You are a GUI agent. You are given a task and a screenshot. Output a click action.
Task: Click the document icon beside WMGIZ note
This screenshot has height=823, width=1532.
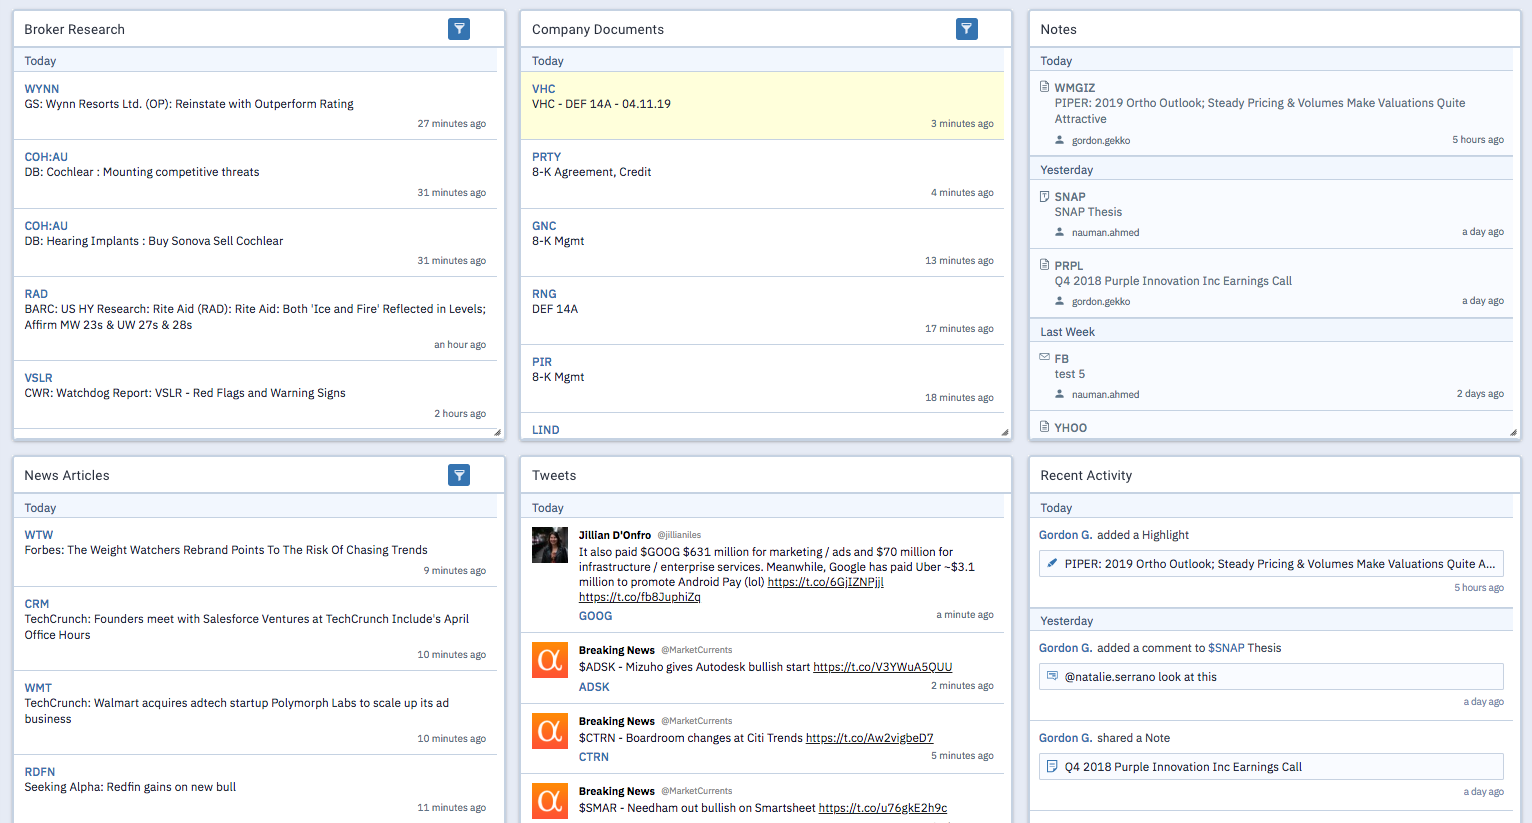1045,87
